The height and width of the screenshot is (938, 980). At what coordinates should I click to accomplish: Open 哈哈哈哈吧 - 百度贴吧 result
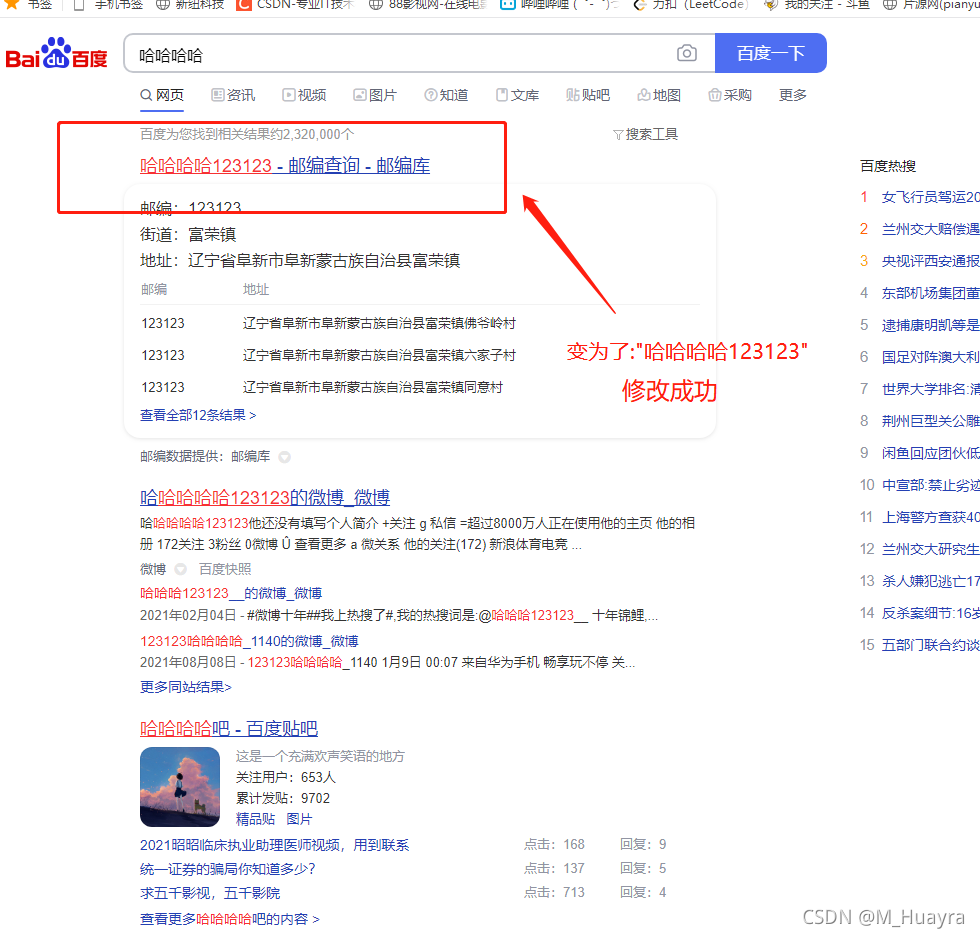[229, 729]
